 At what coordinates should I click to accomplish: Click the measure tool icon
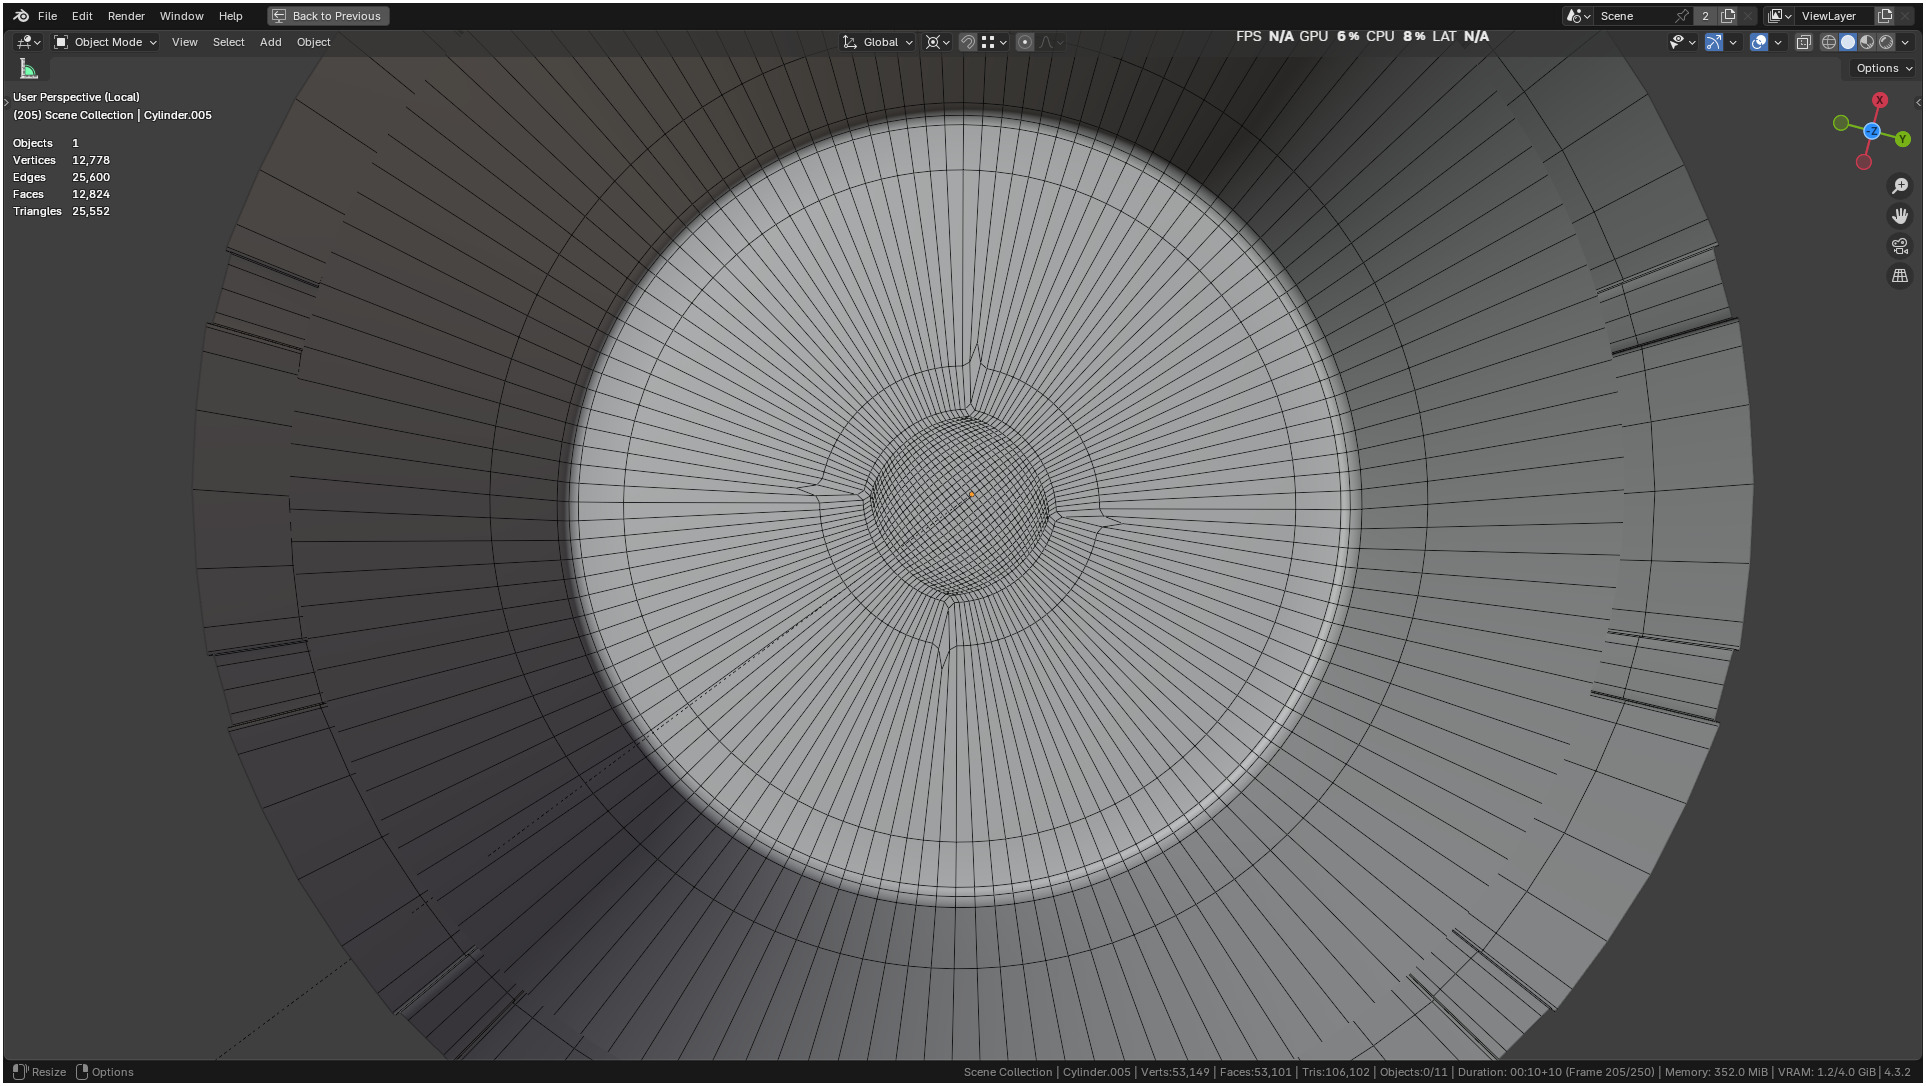pyautogui.click(x=29, y=69)
